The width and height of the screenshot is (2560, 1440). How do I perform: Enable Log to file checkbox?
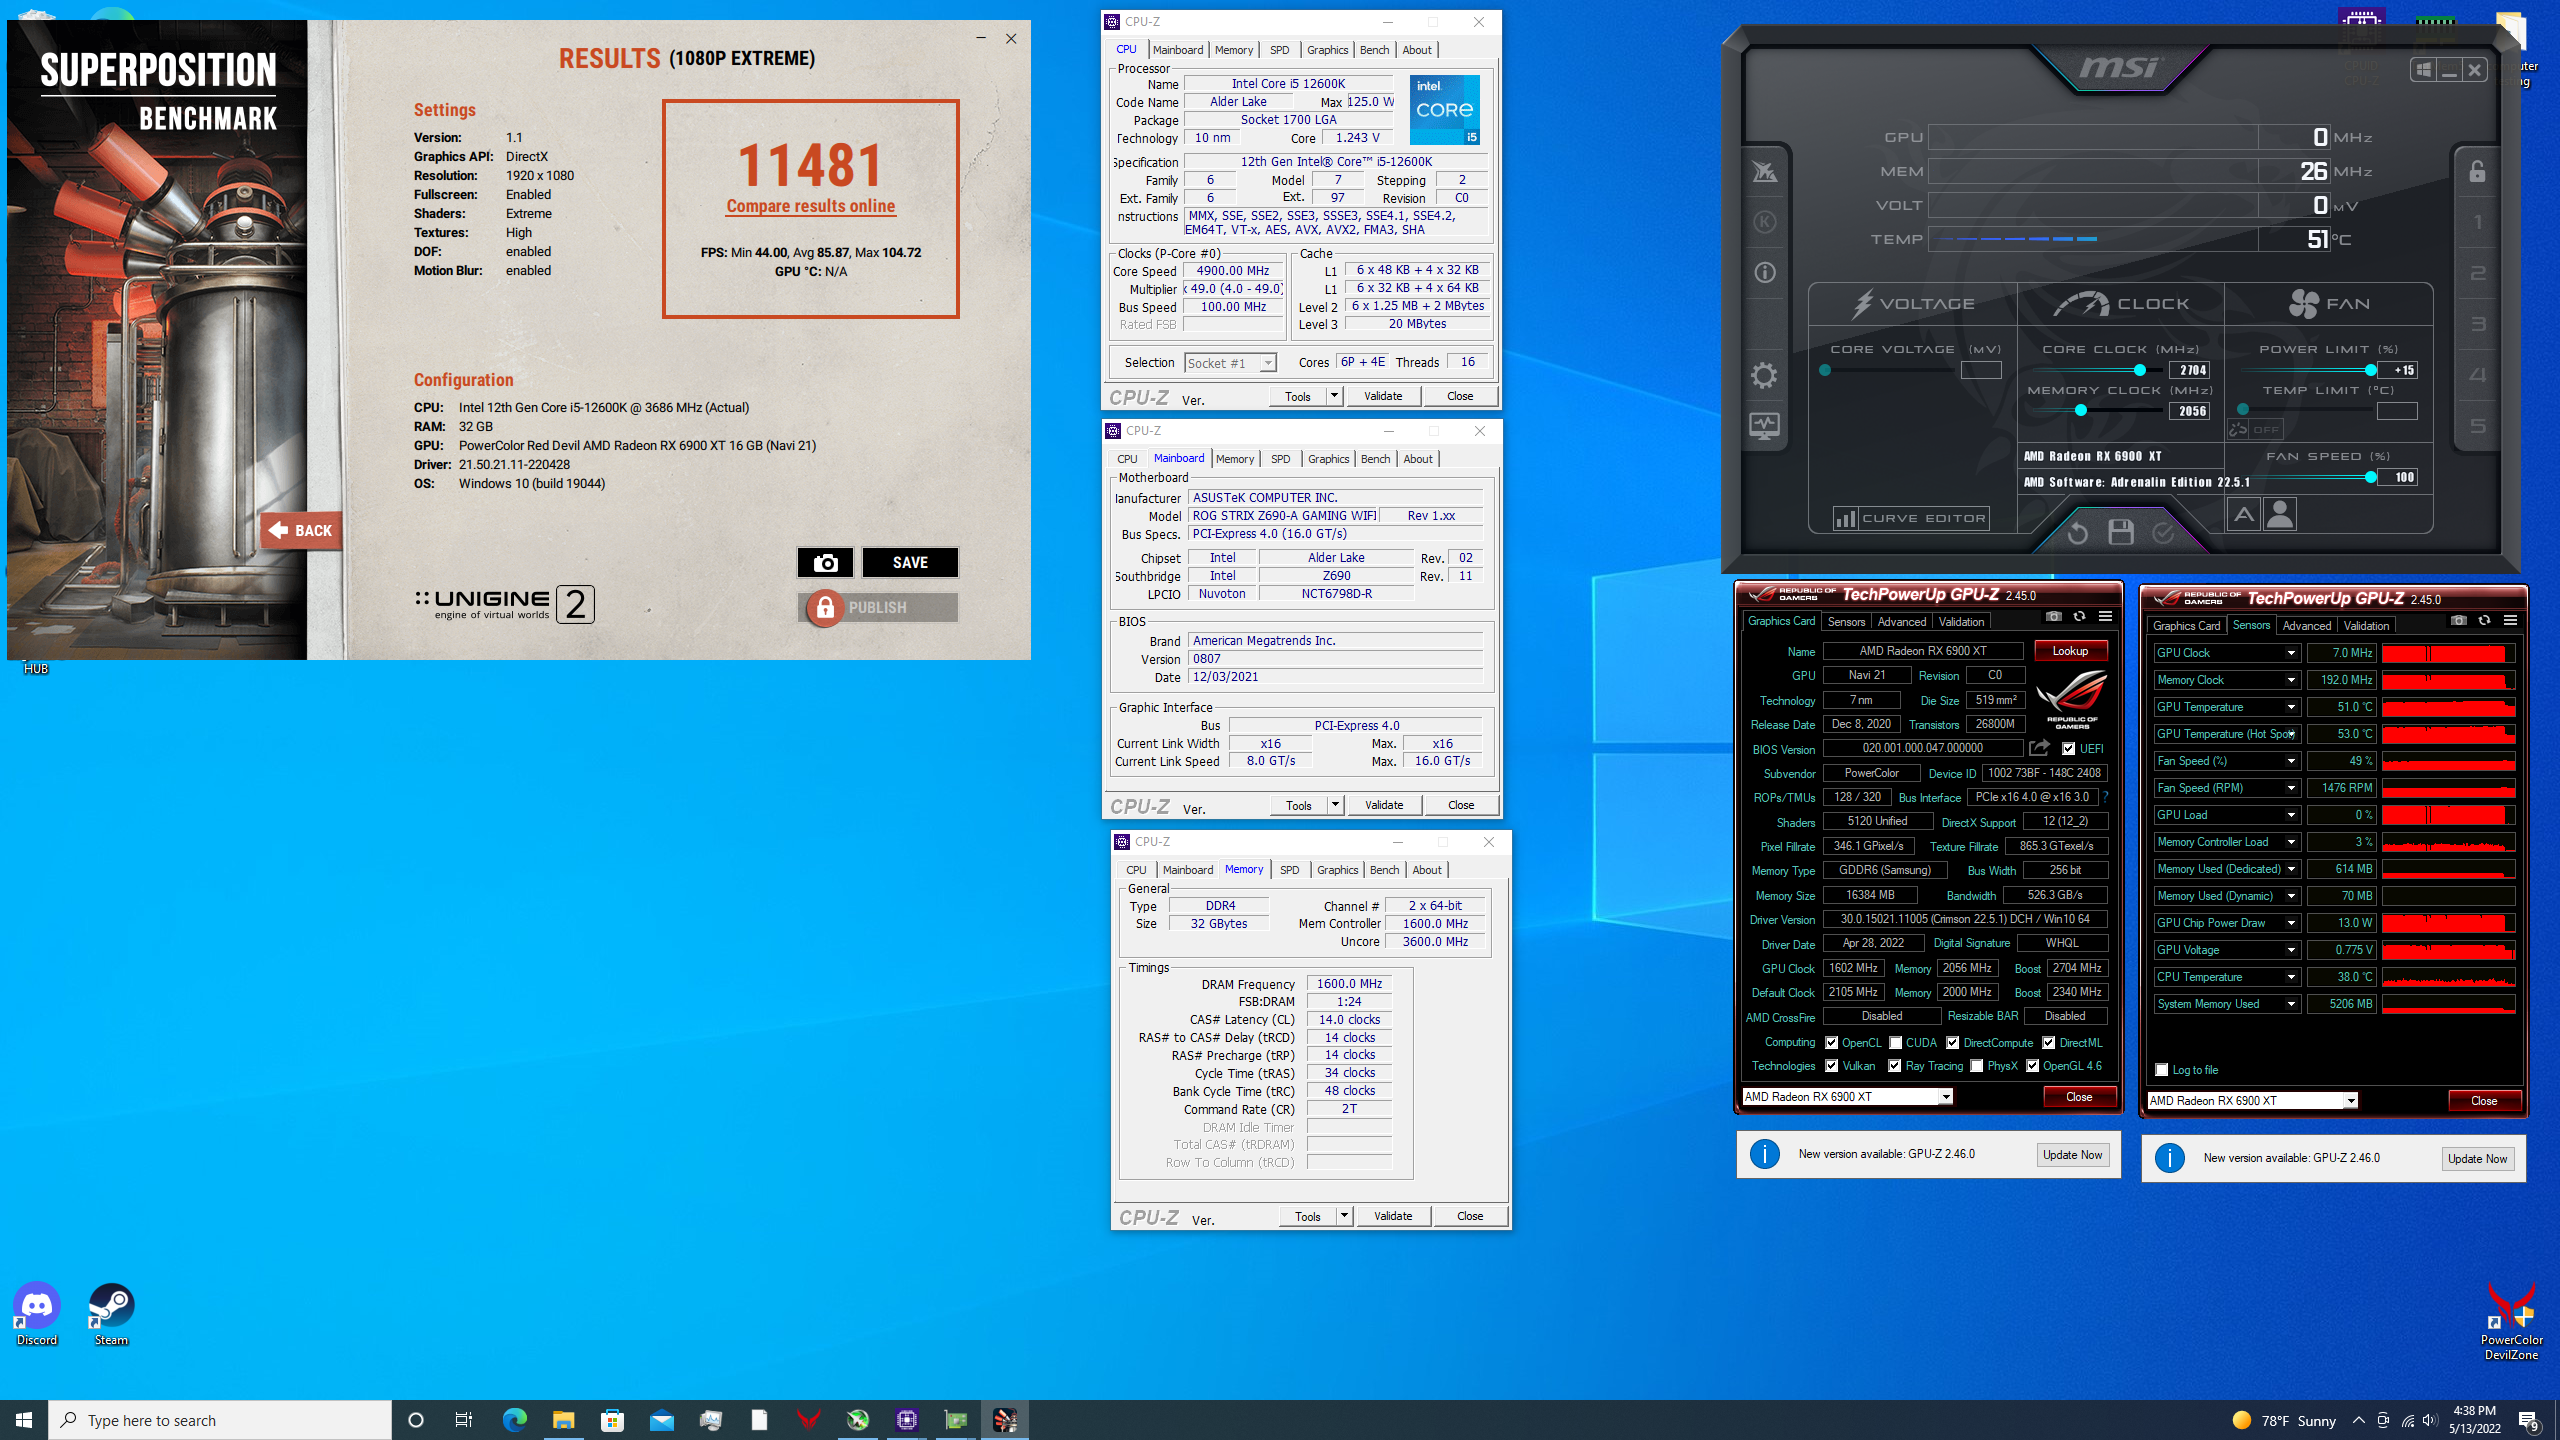click(x=2161, y=1070)
